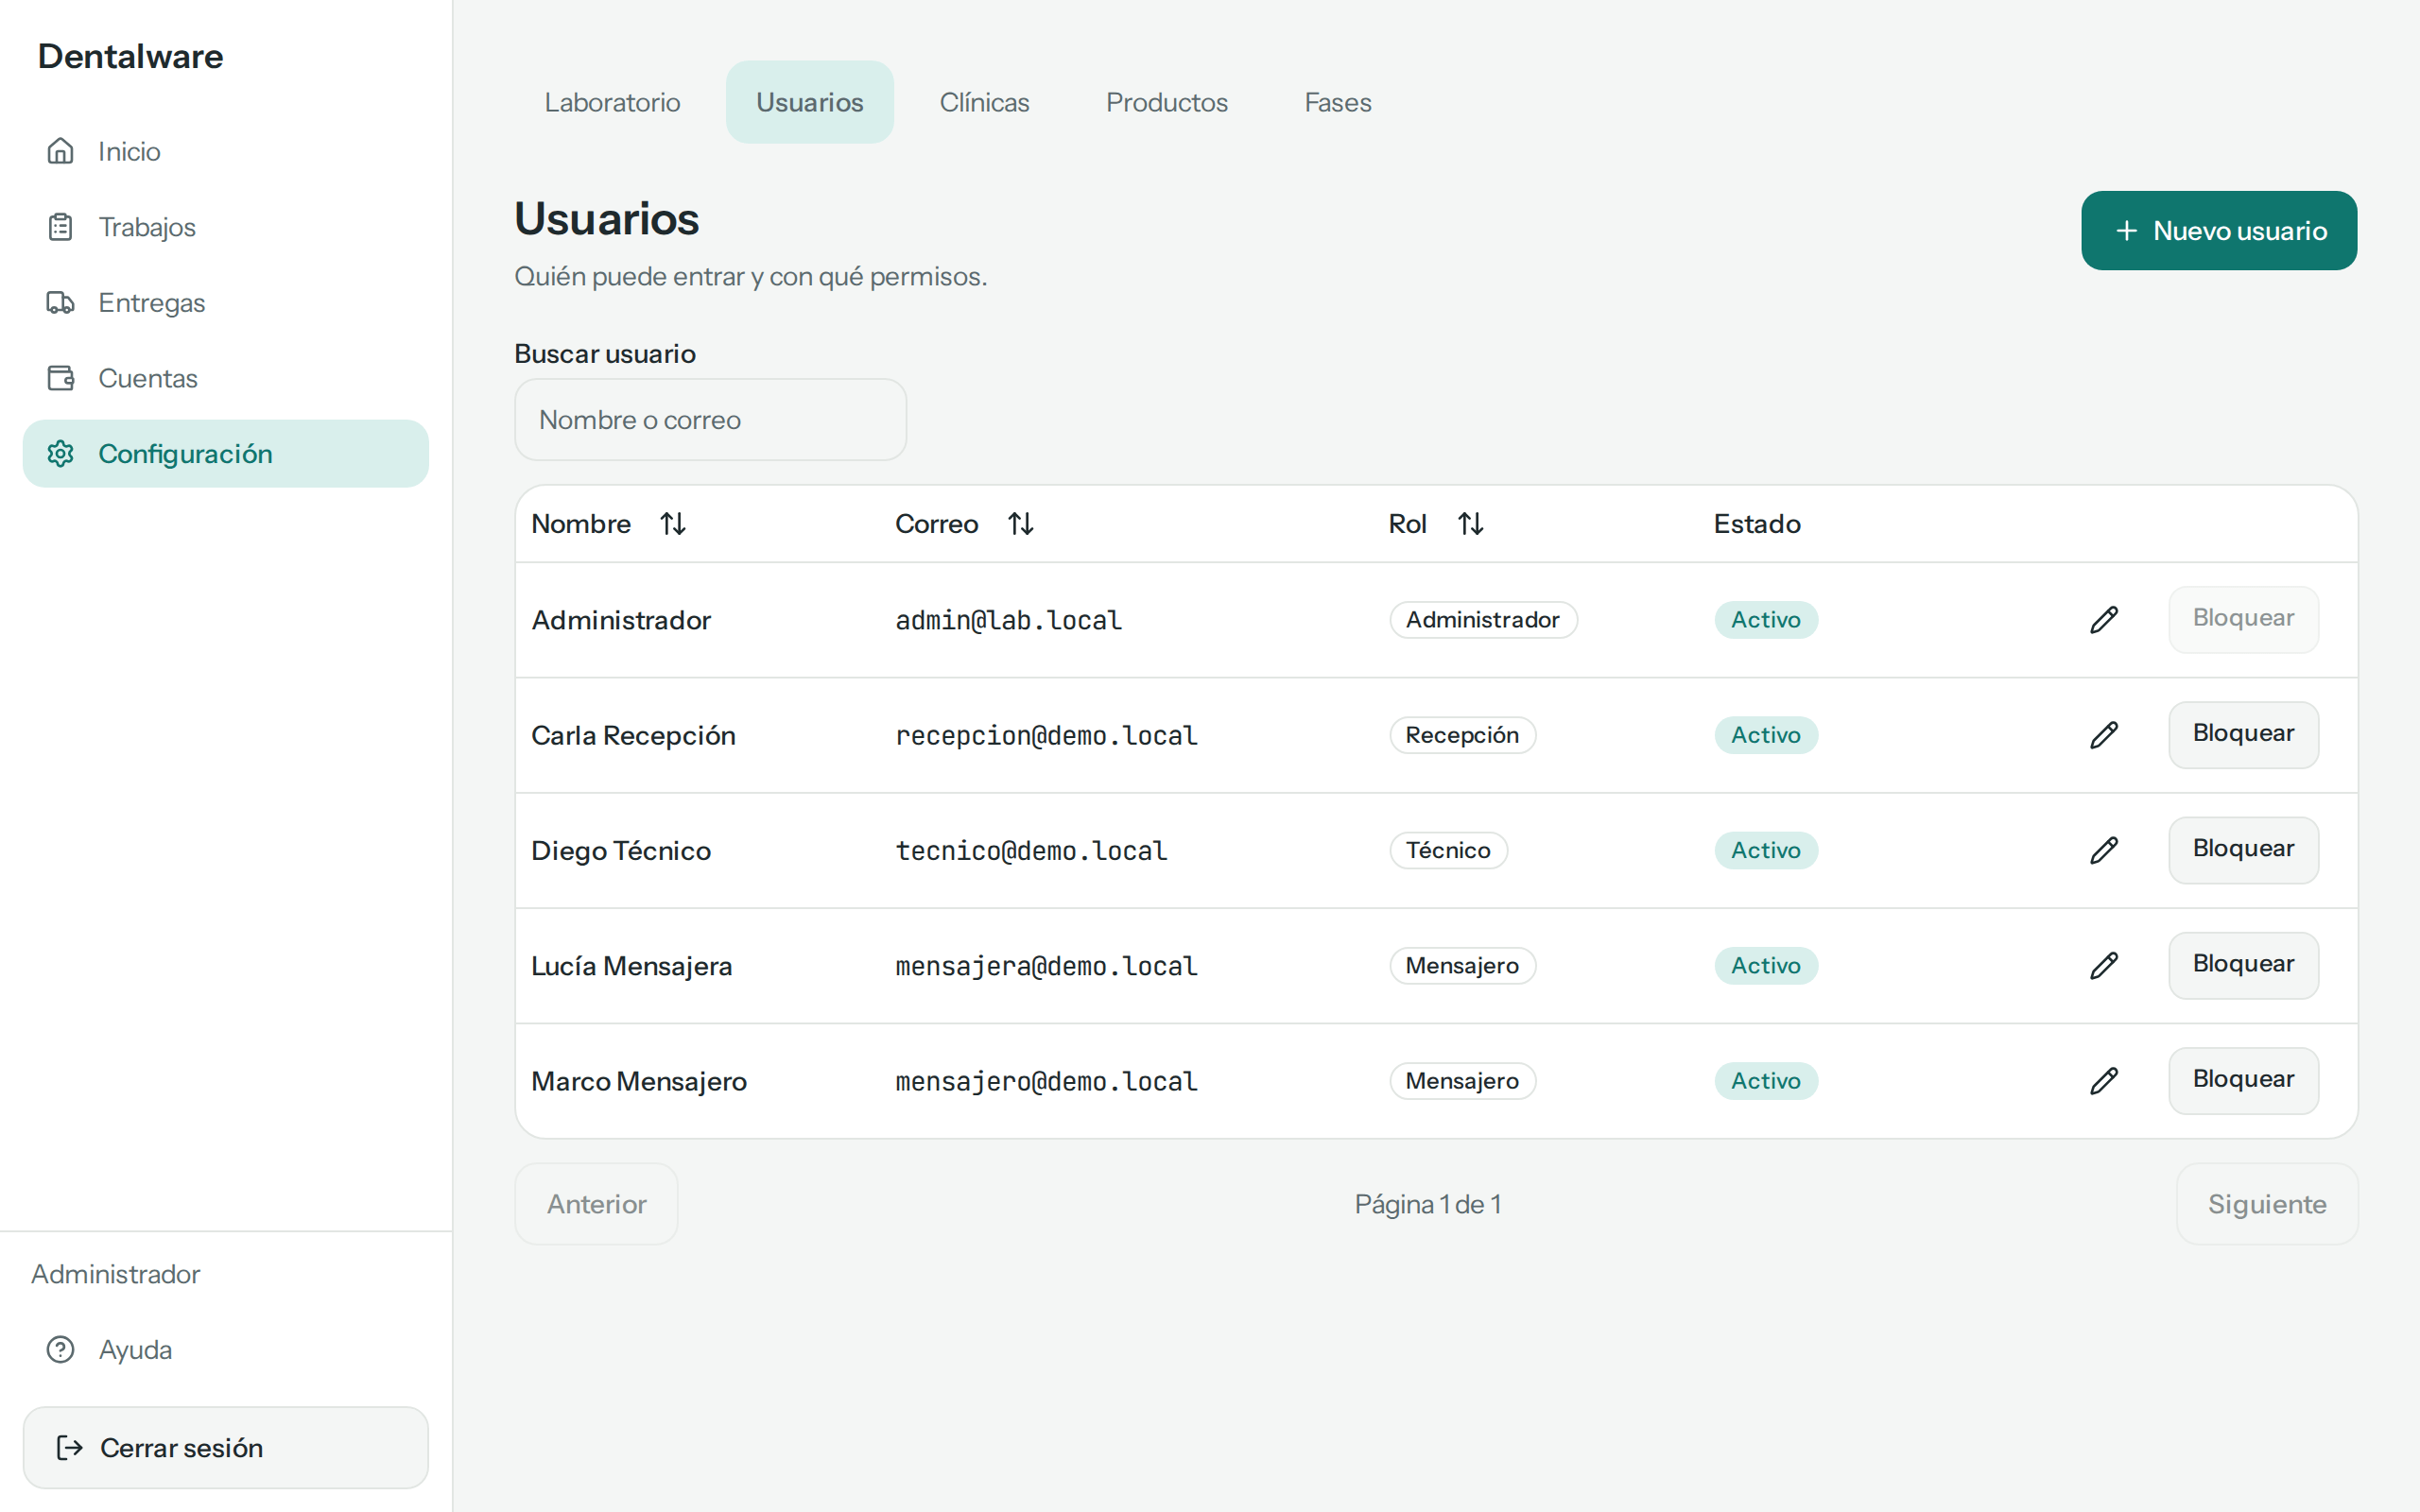The width and height of the screenshot is (2420, 1512).
Task: Edit Carla Recepción with the pencil icon
Action: (2104, 735)
